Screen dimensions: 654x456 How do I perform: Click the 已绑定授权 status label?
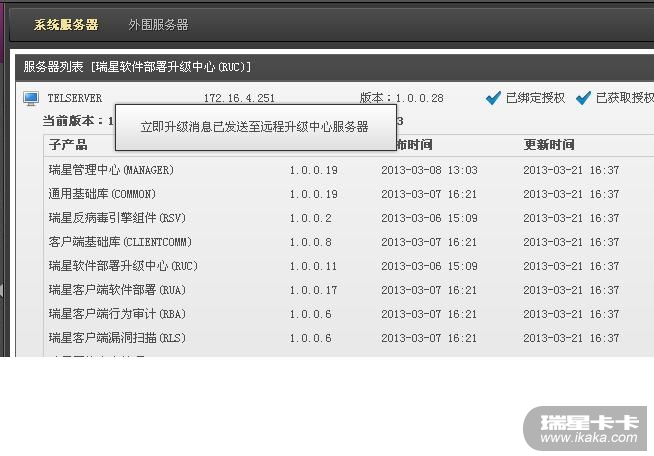click(535, 98)
